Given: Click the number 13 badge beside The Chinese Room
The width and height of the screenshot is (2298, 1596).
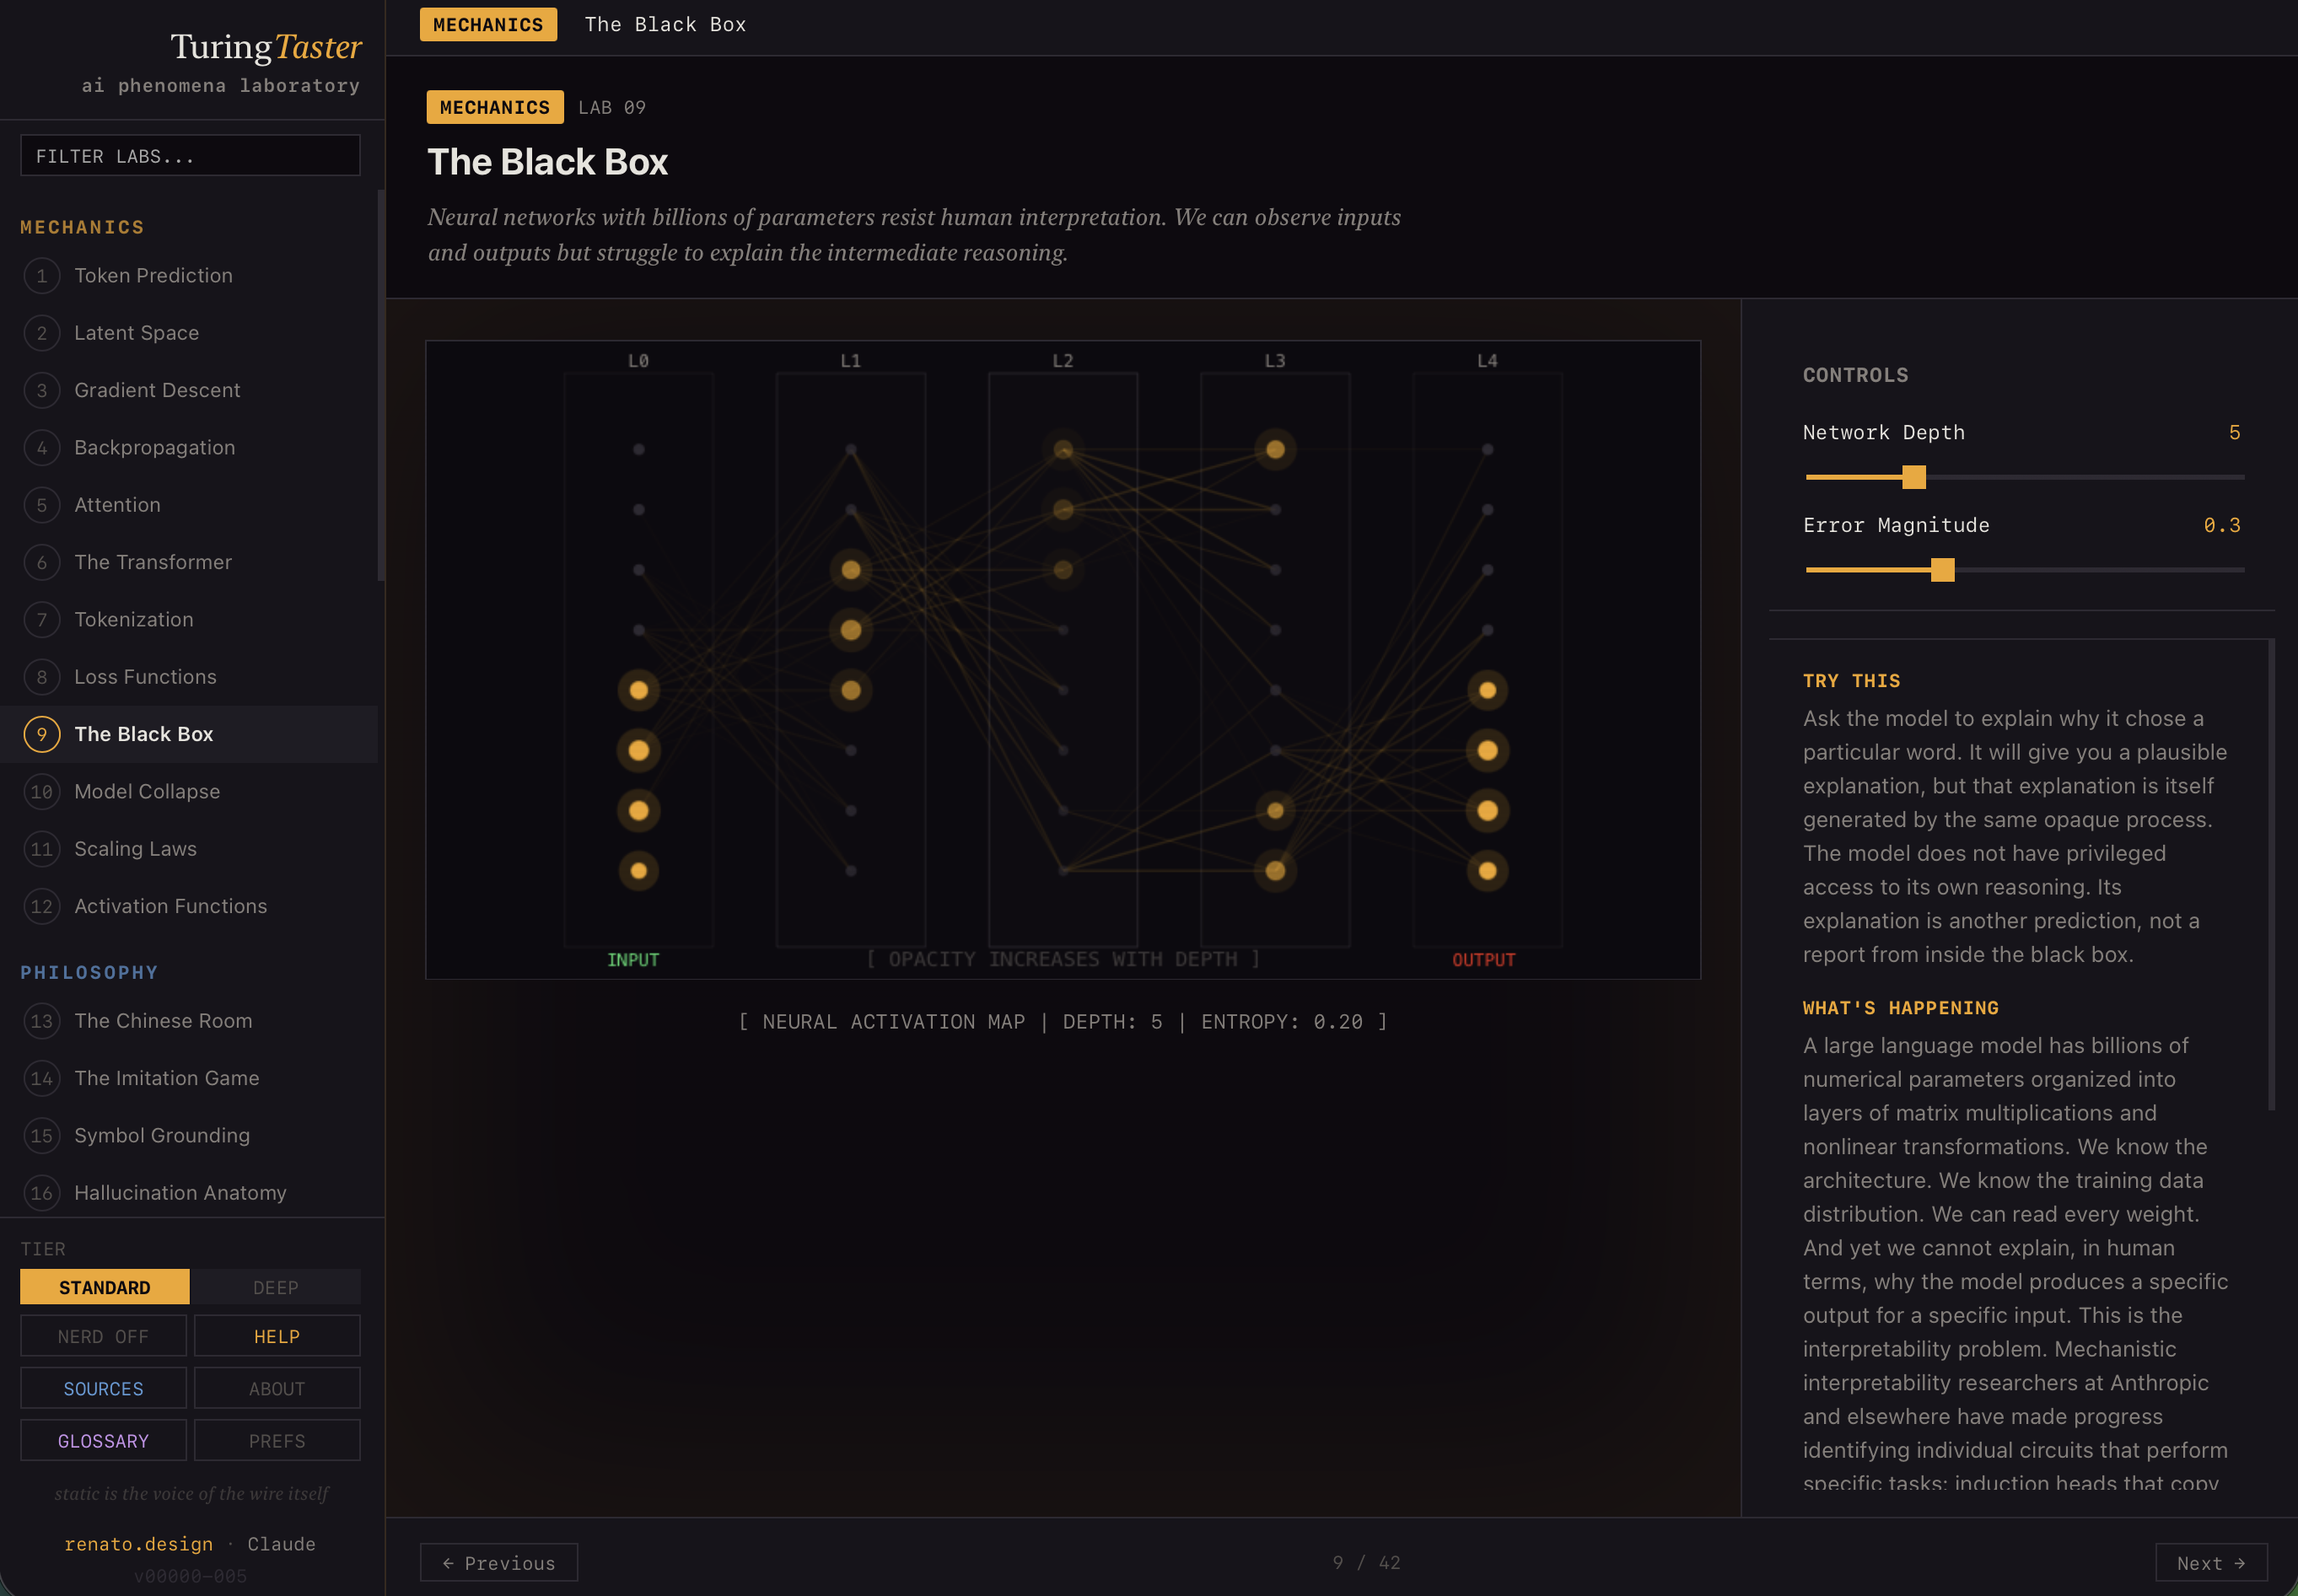Looking at the screenshot, I should tap(41, 1021).
